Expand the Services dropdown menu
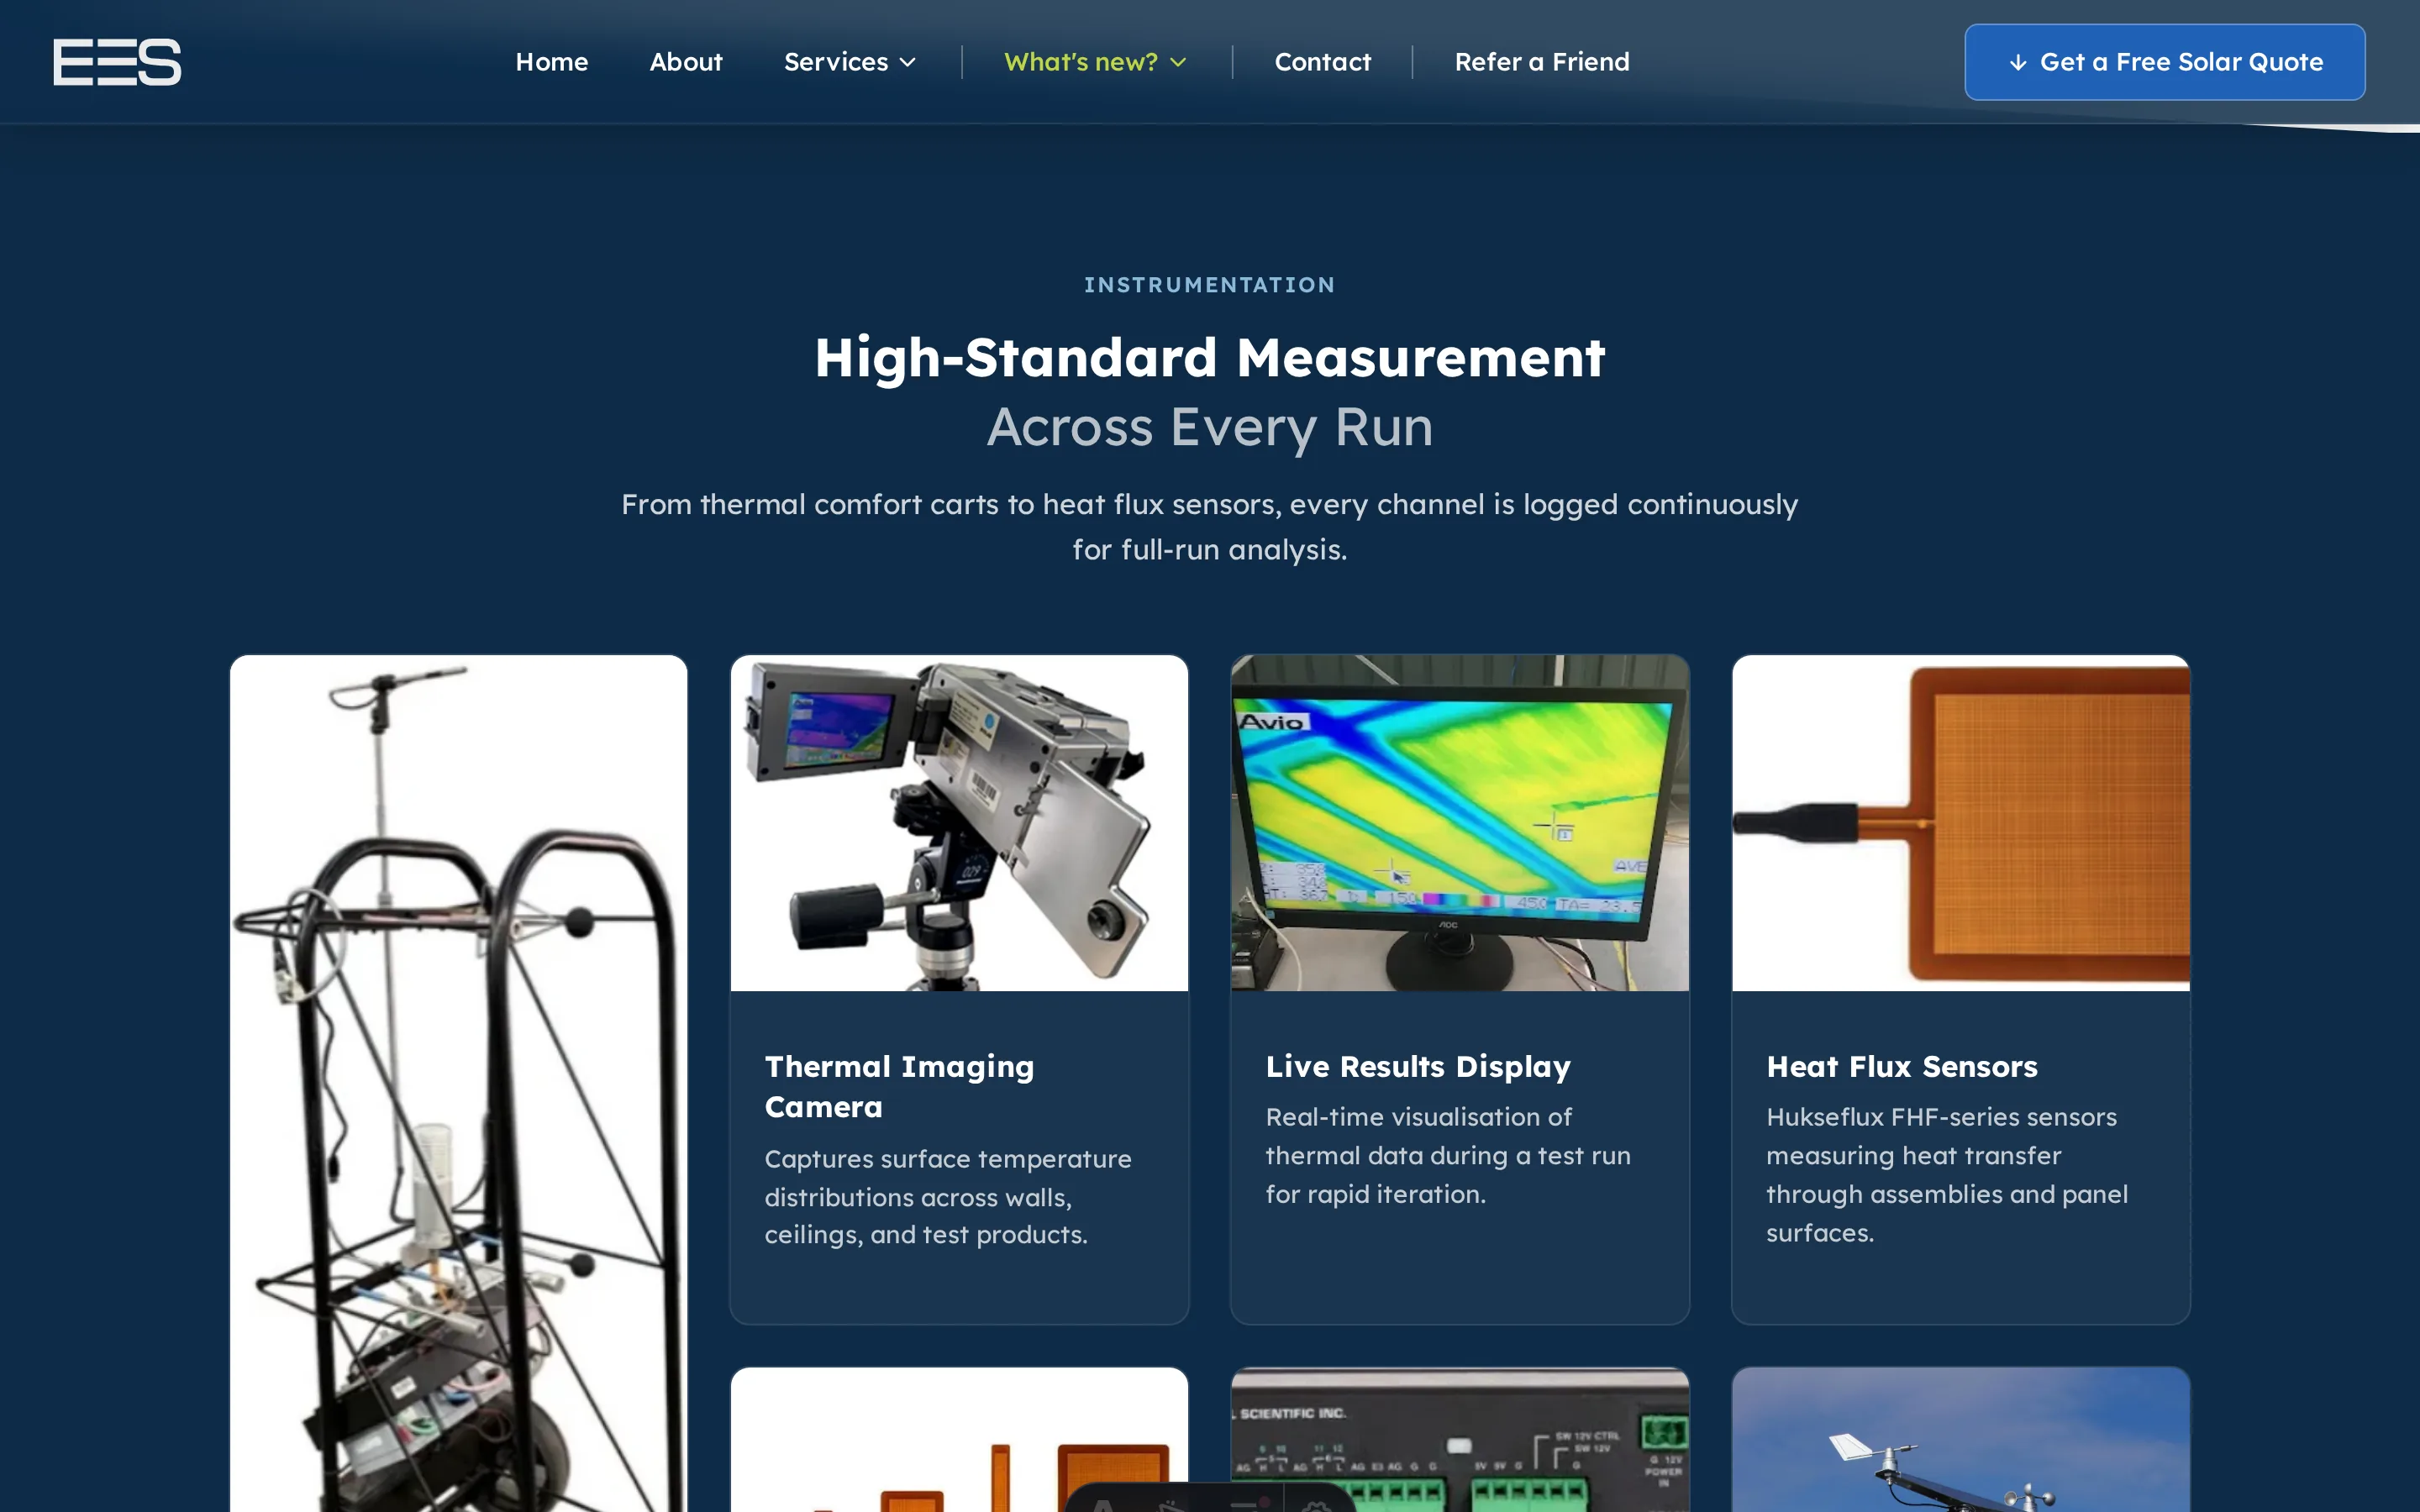The image size is (2420, 1512). (849, 62)
